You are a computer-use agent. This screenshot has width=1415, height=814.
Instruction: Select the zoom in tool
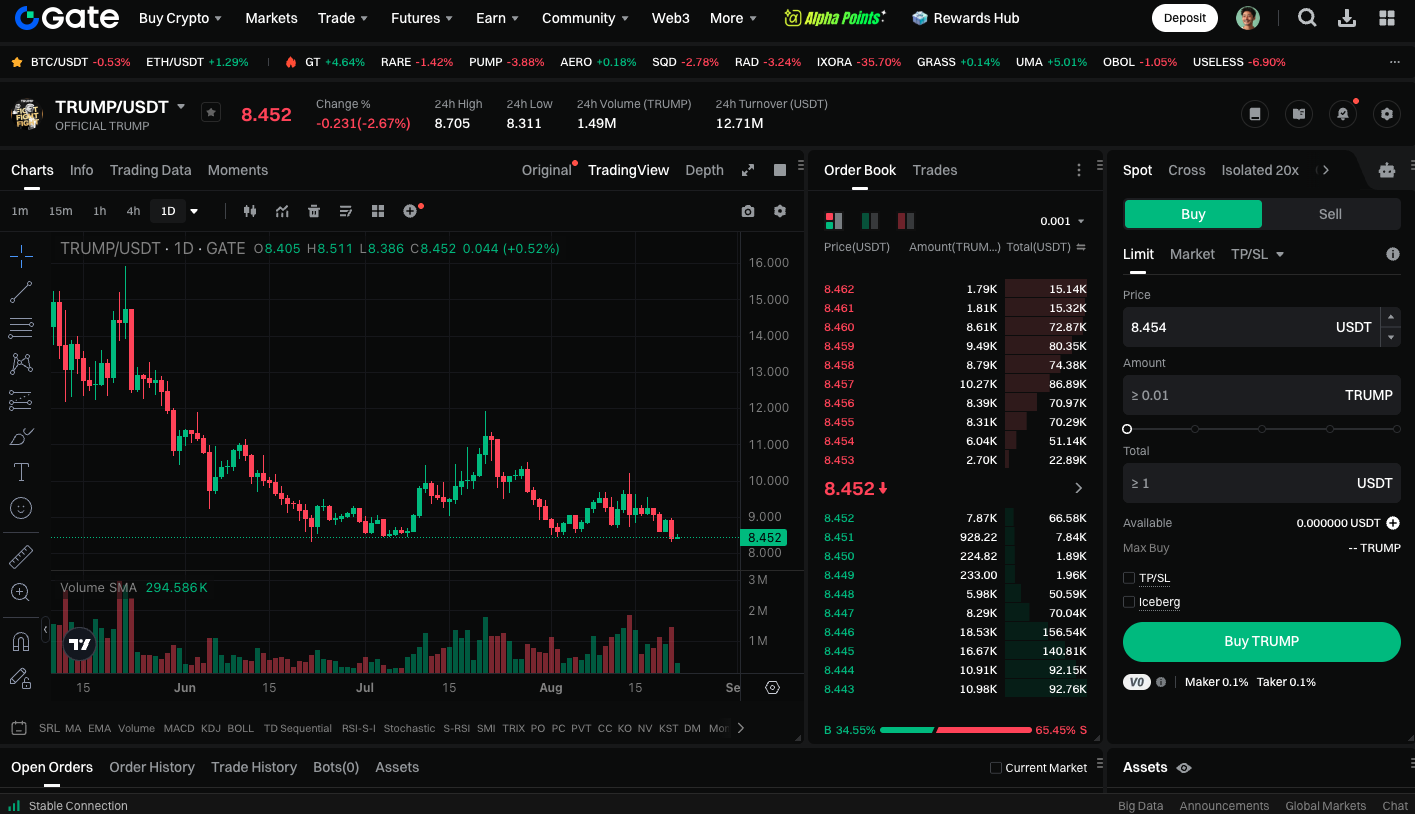21,592
